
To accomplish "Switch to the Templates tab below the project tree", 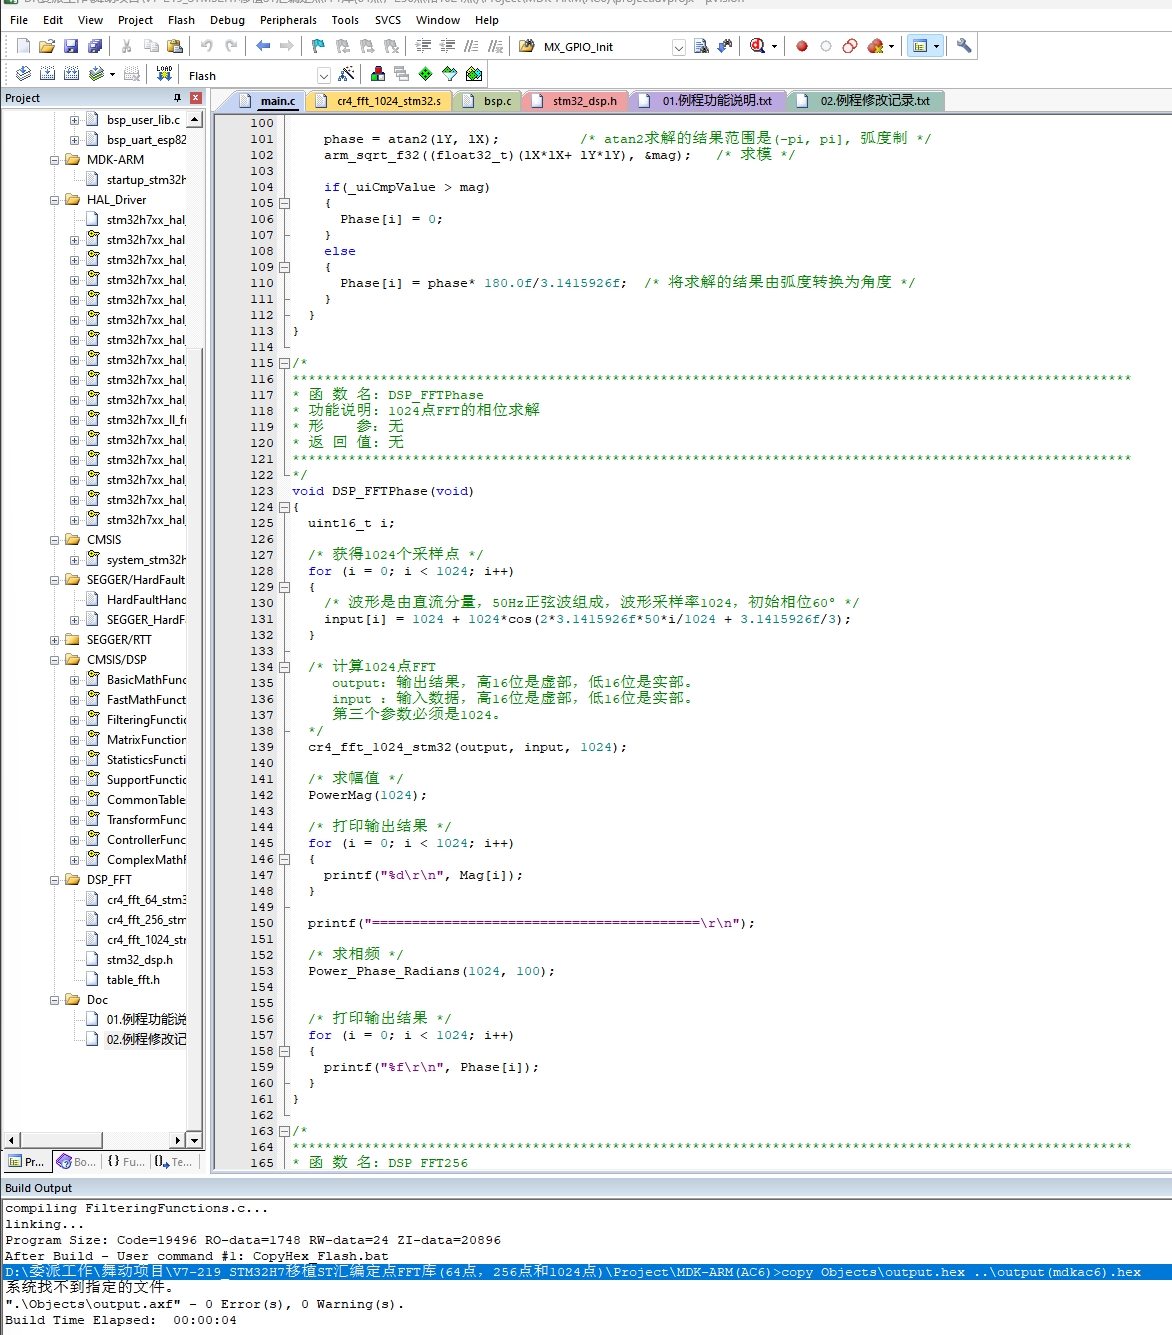I will pyautogui.click(x=174, y=1162).
